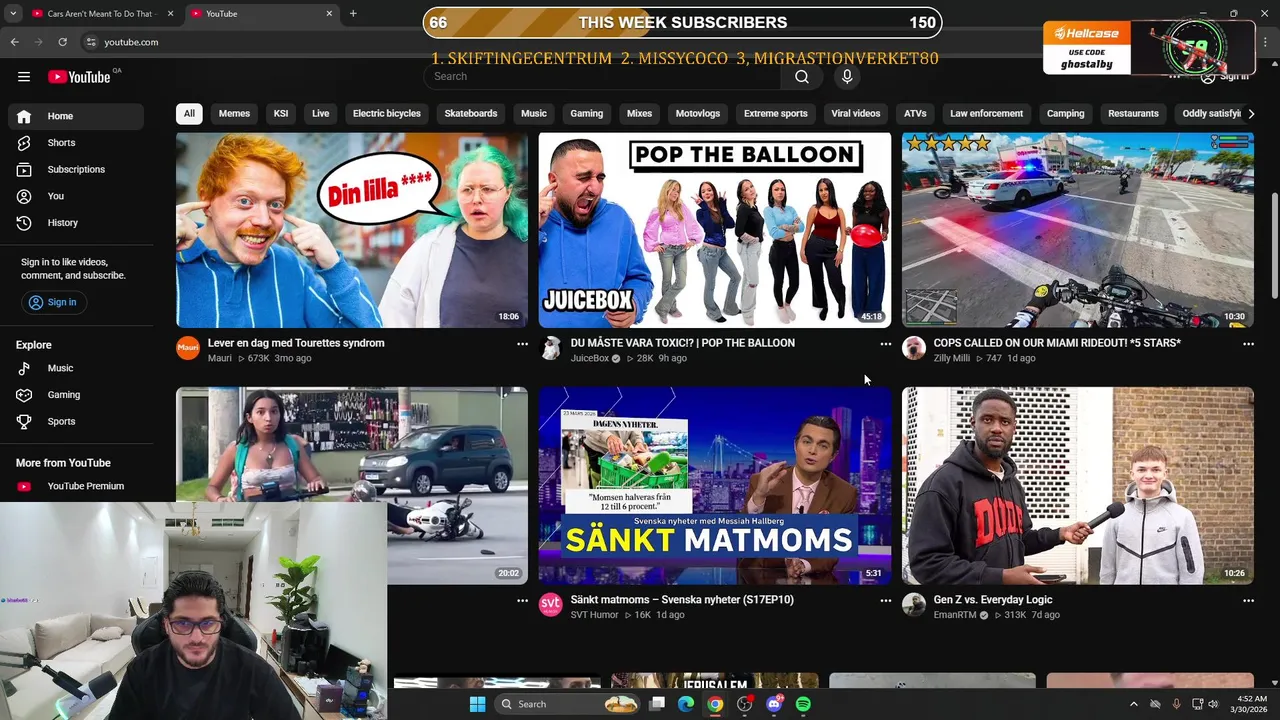Show more filter chips with right arrow
Image resolution: width=1280 pixels, height=720 pixels.
[1250, 113]
